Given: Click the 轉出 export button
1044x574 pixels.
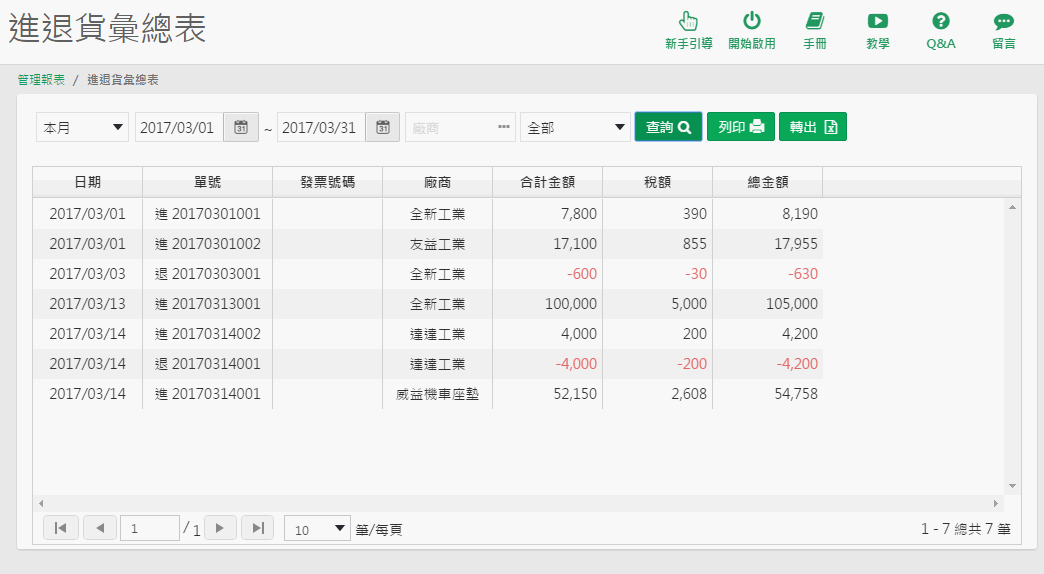Looking at the screenshot, I should (812, 127).
